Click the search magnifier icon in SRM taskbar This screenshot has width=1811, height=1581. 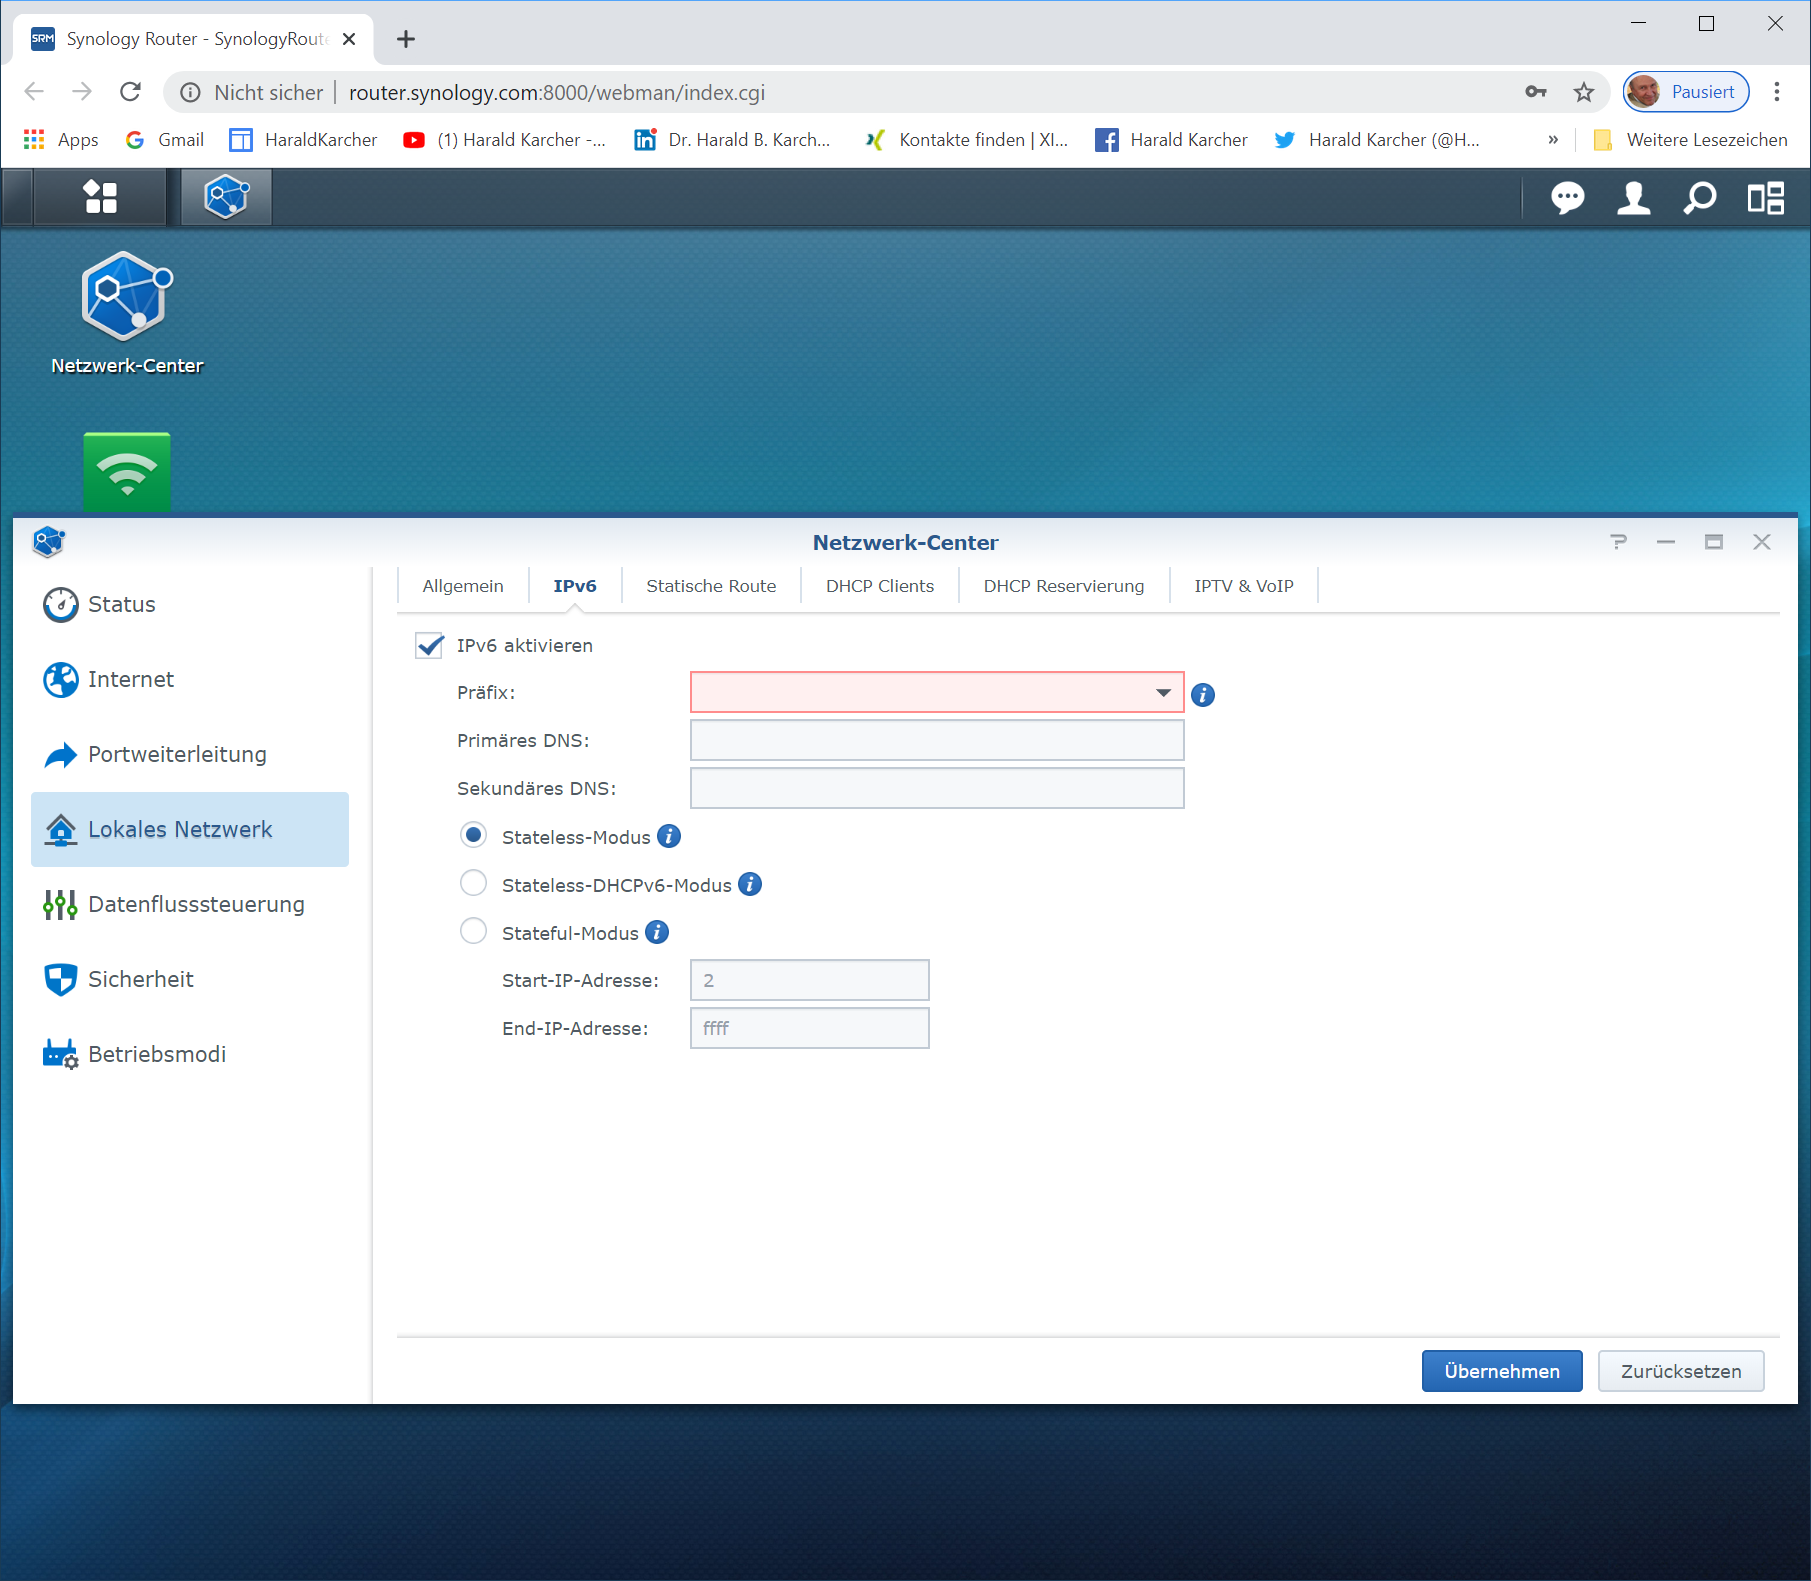click(1699, 198)
